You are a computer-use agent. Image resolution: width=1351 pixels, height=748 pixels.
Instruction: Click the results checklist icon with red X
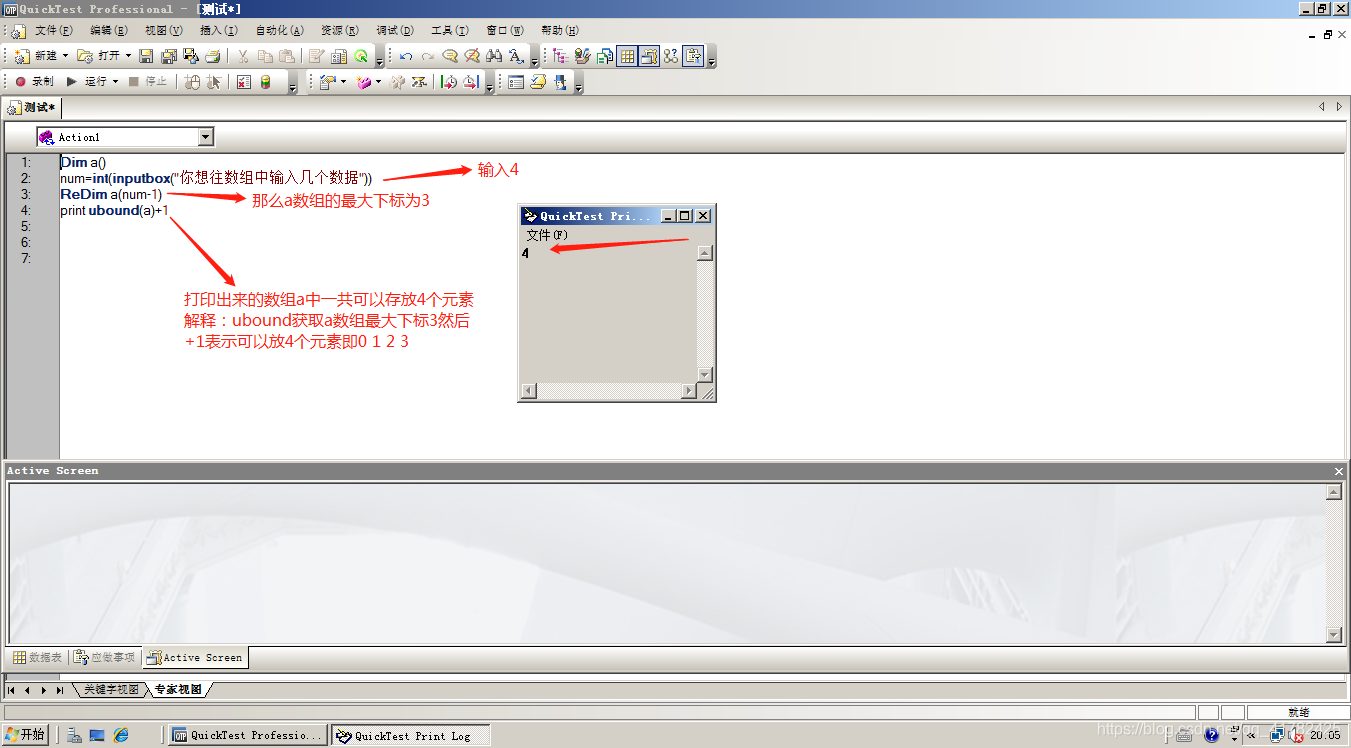pyautogui.click(x=244, y=82)
